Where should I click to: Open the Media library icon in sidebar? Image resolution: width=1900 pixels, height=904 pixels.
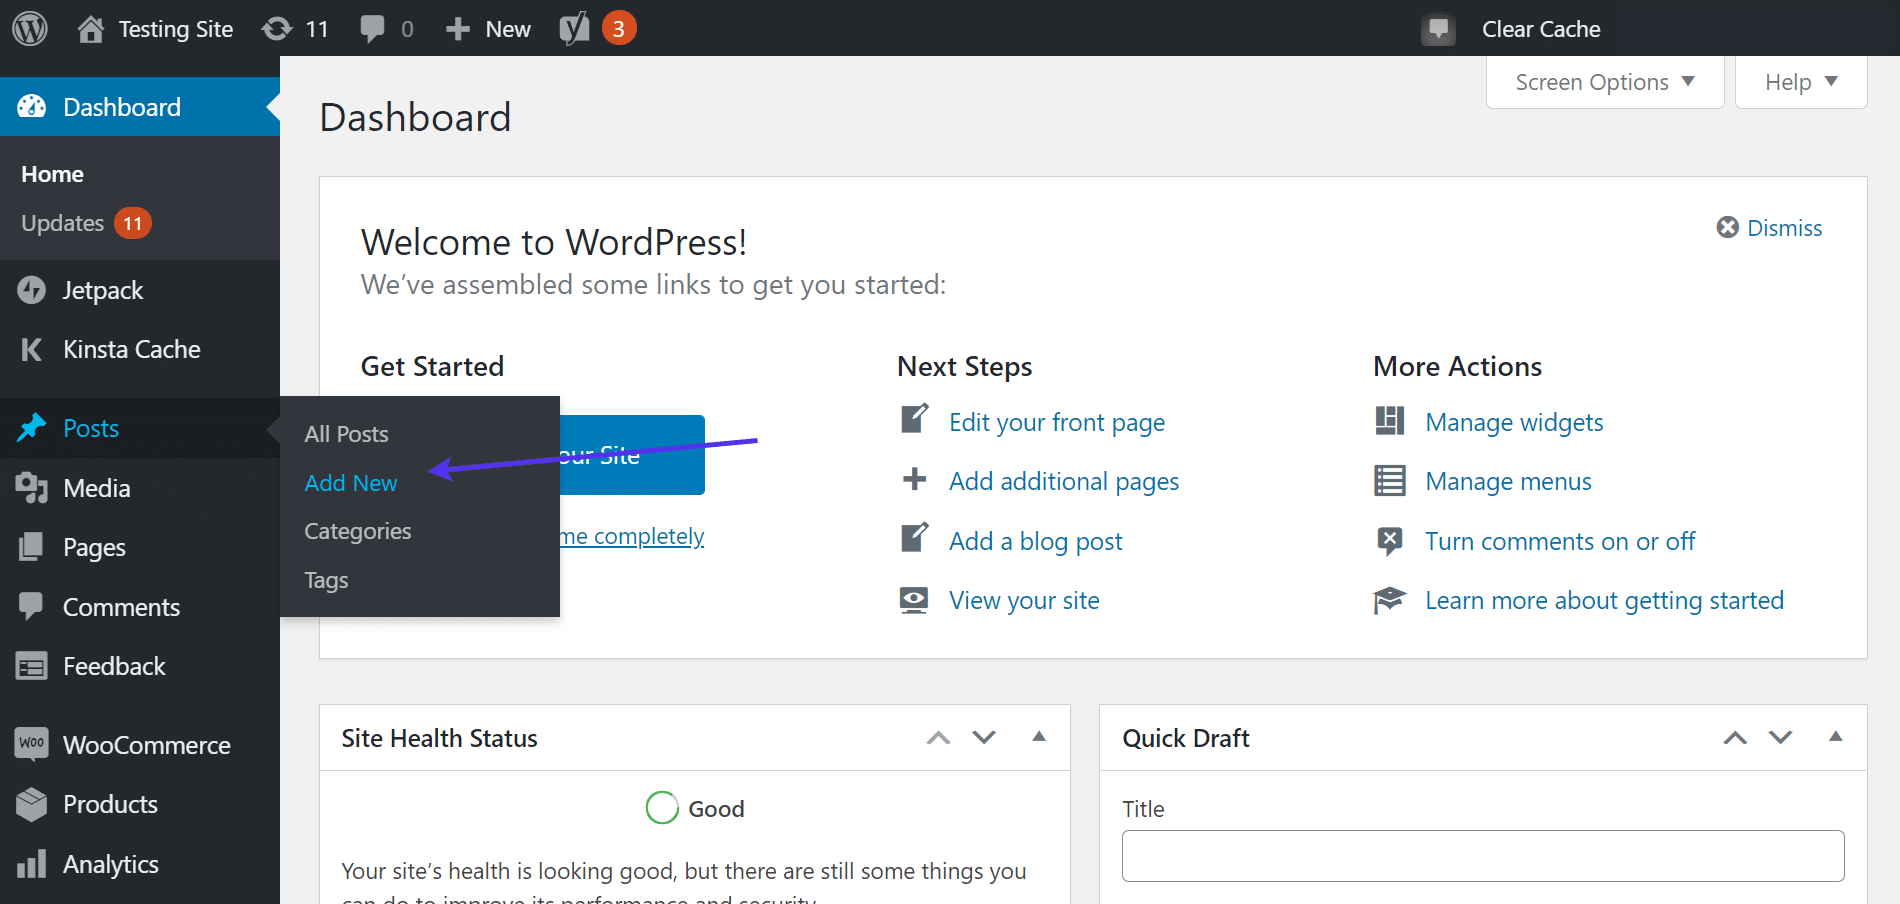[x=32, y=488]
